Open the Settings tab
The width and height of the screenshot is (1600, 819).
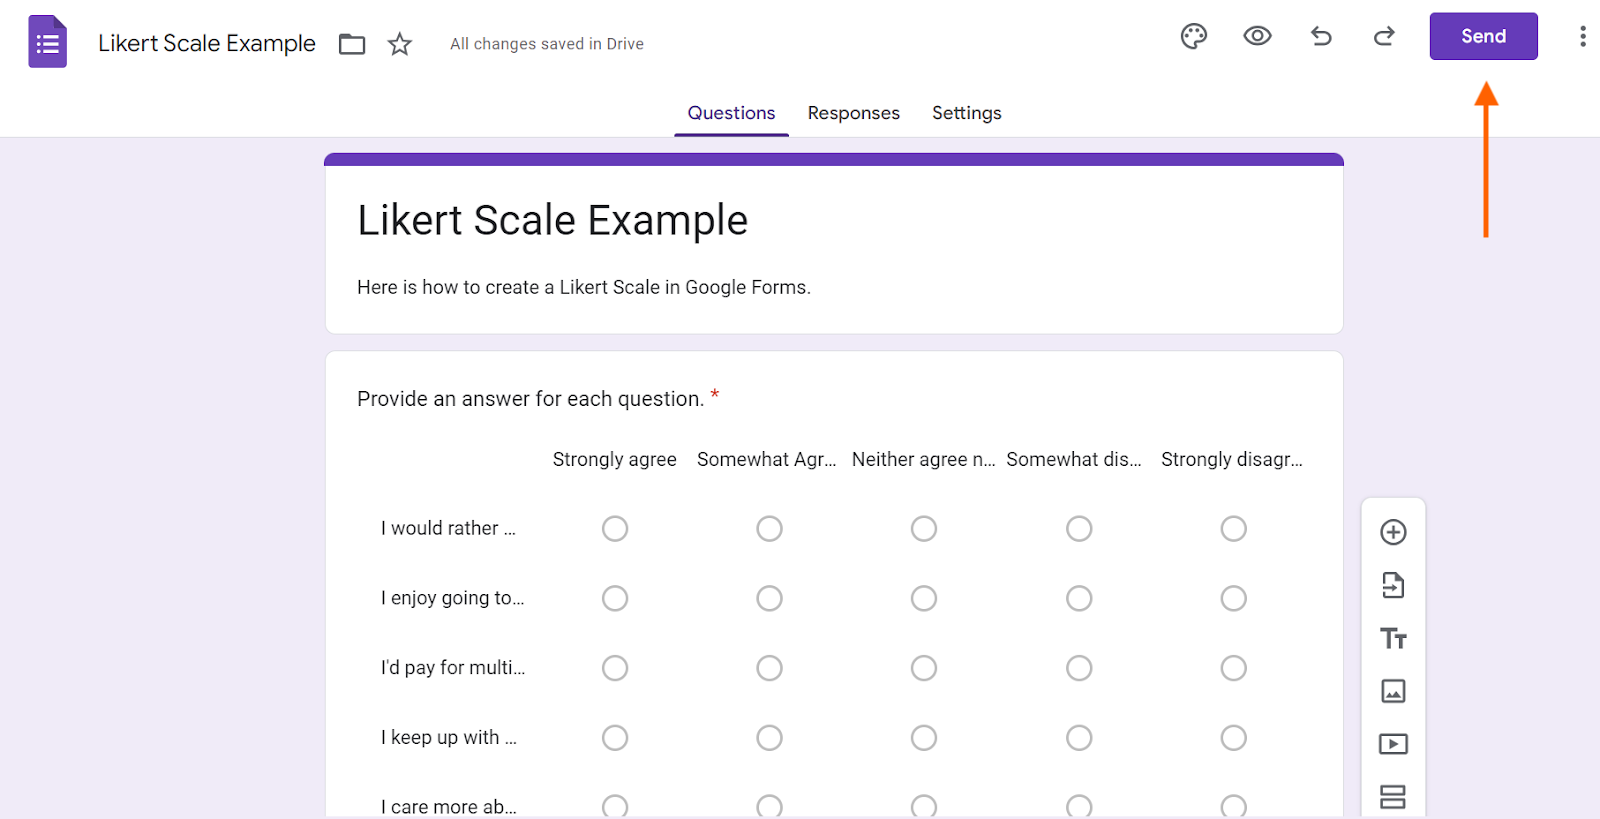point(966,113)
